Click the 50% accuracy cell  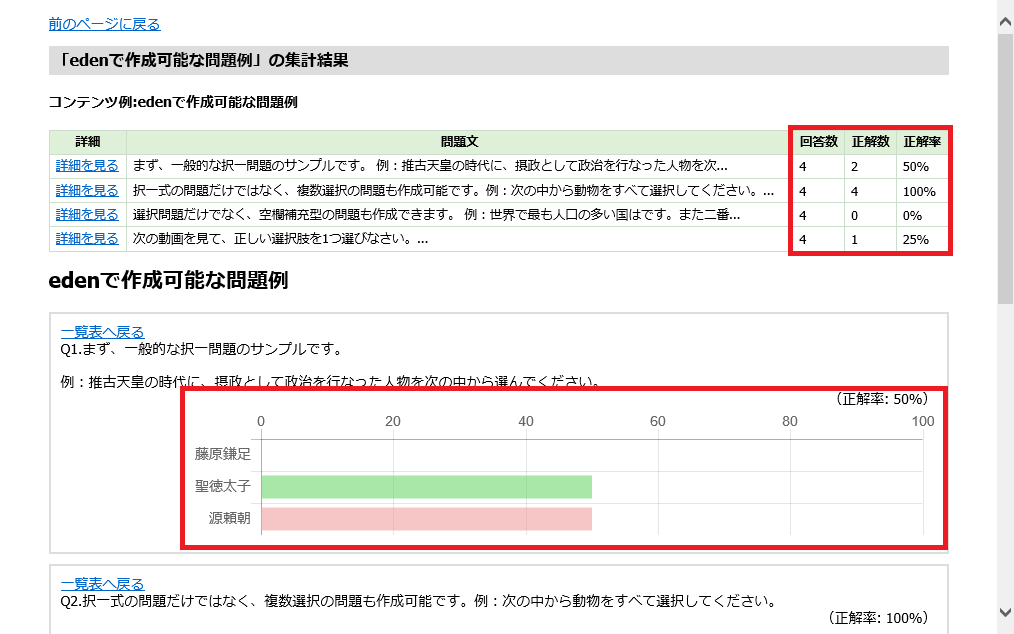(922, 166)
